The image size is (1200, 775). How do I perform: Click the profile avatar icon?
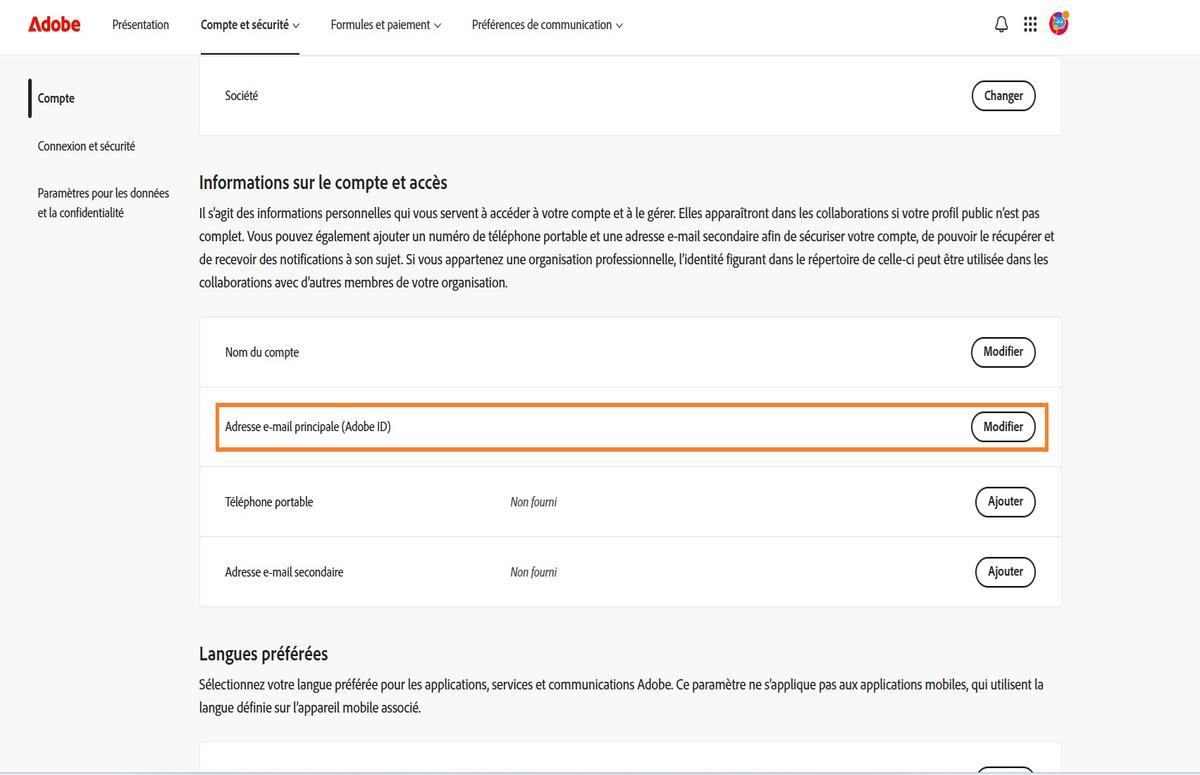click(1058, 23)
